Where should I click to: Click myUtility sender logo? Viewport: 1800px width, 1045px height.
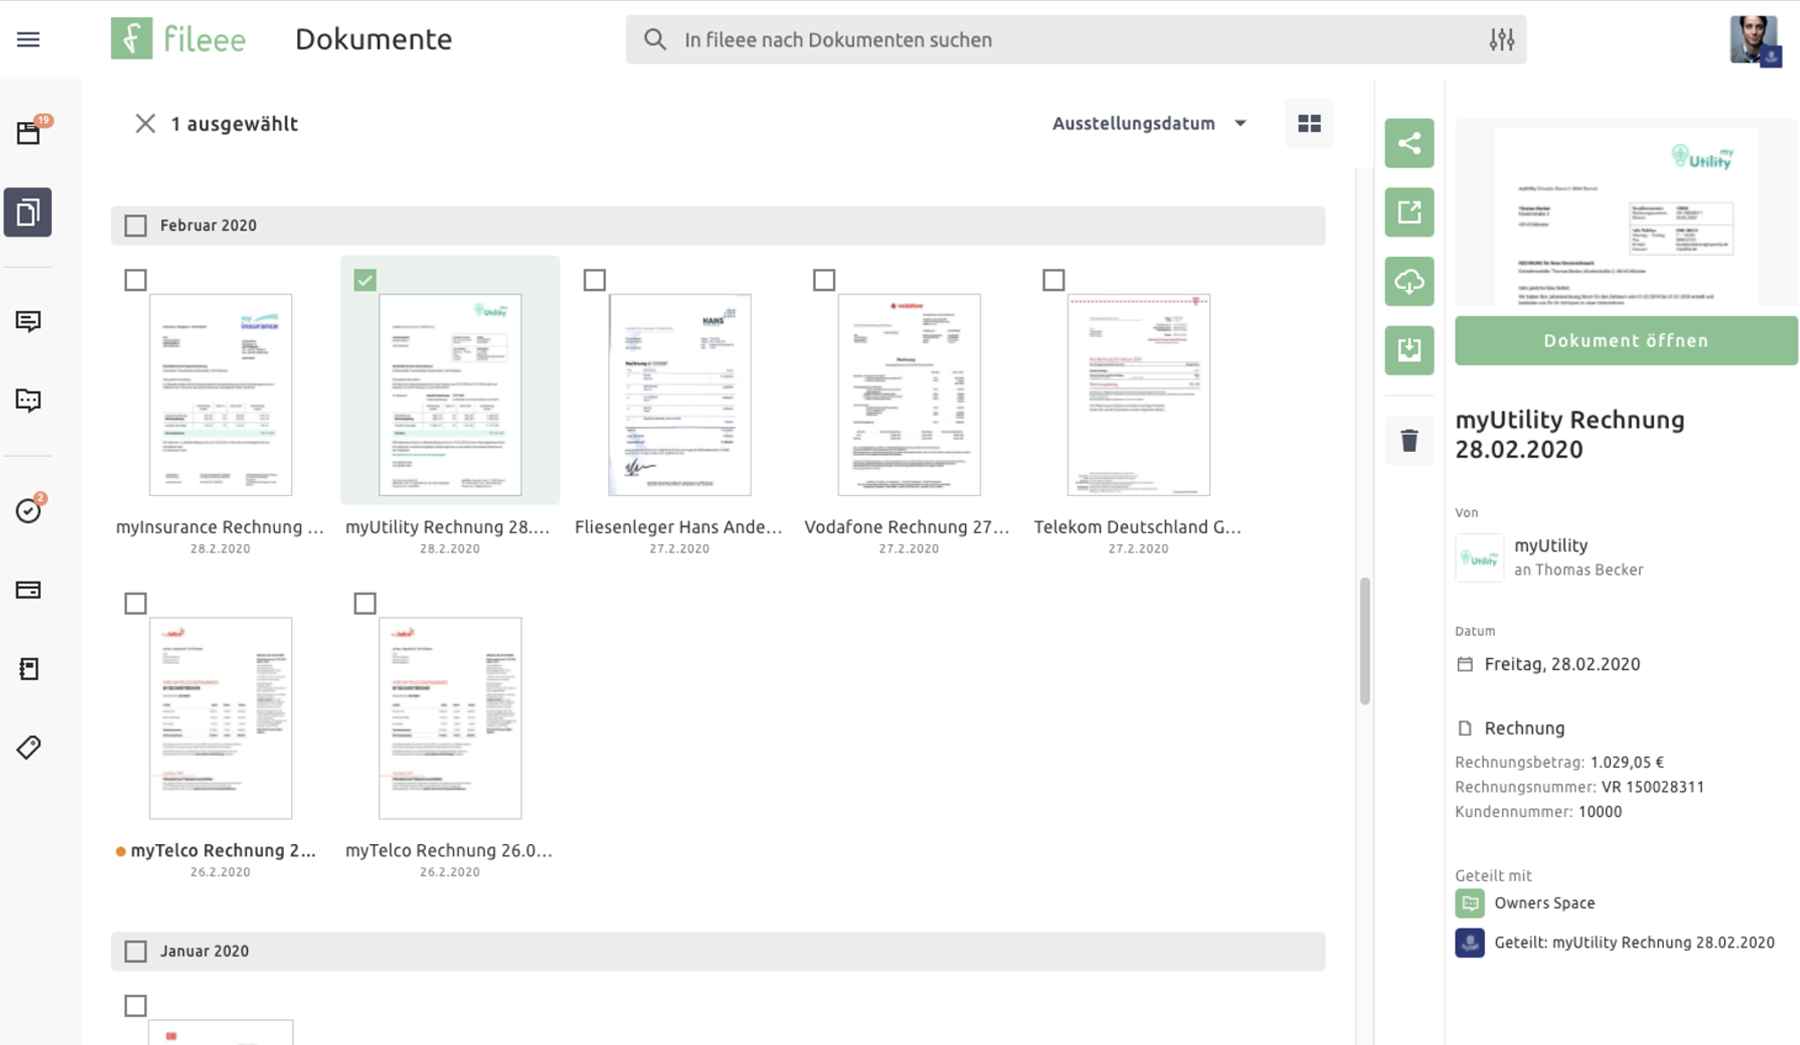point(1479,558)
